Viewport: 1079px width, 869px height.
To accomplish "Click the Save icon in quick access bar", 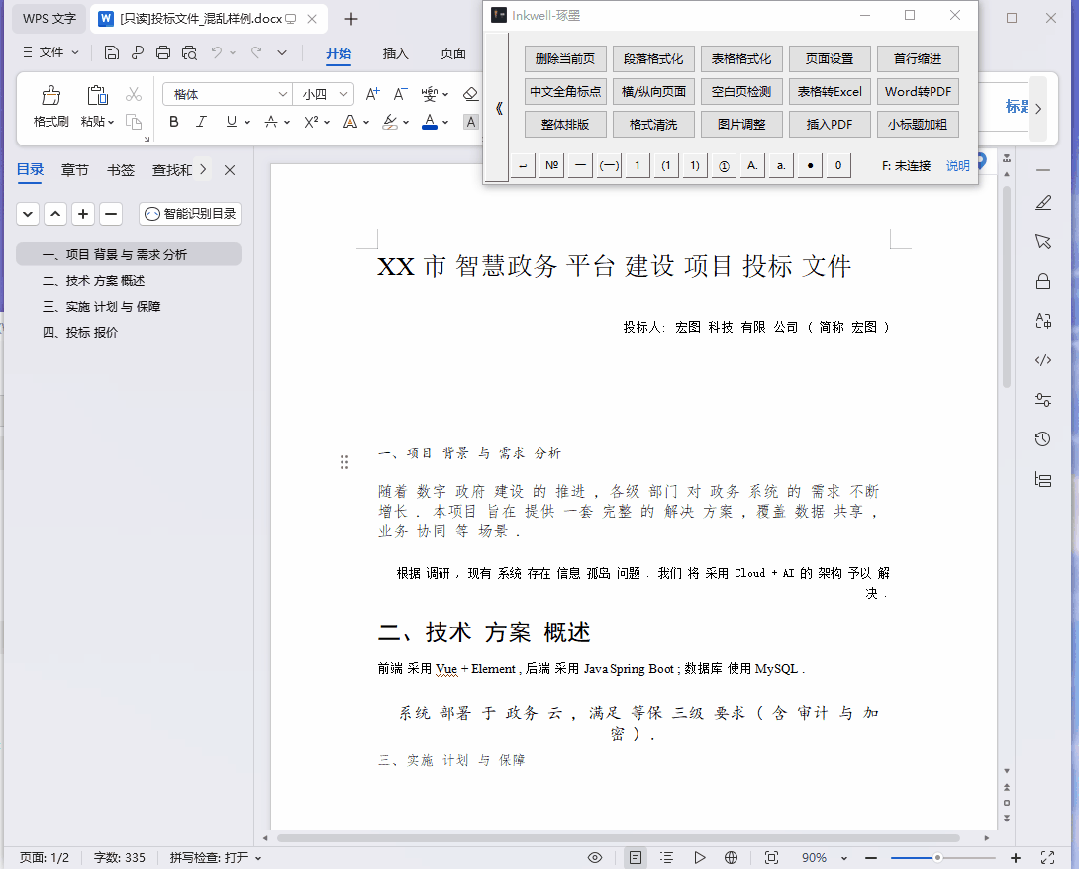I will click(111, 52).
